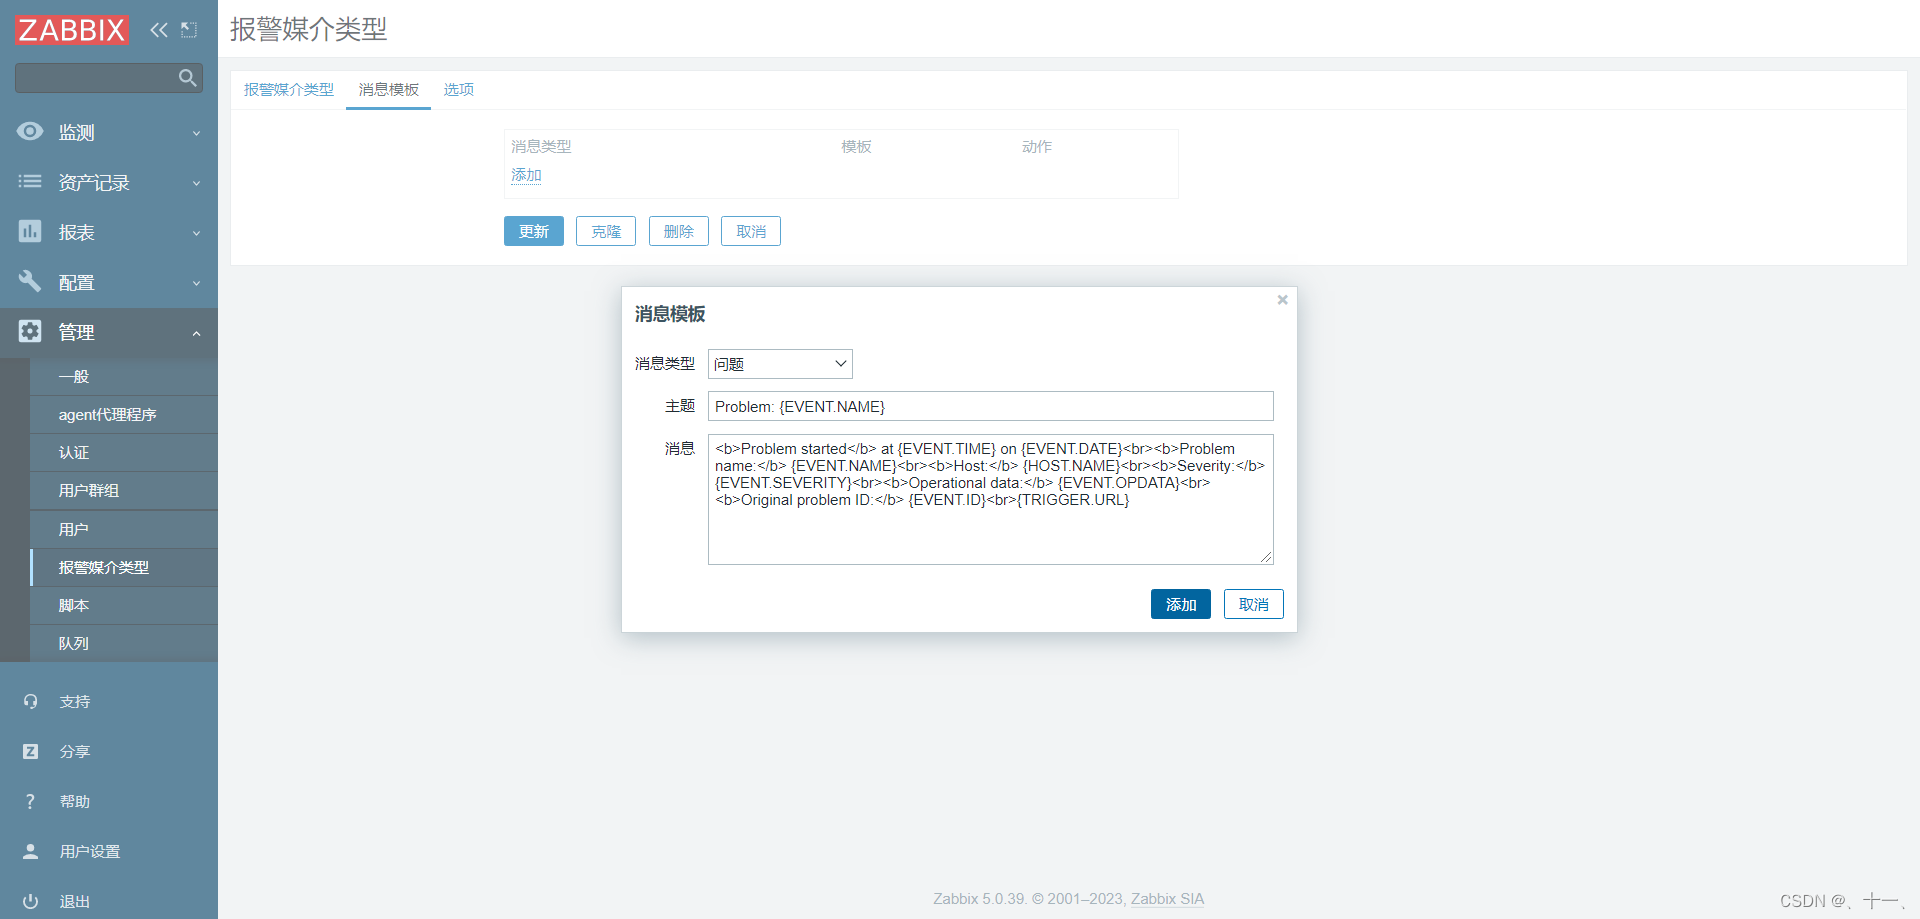This screenshot has width=1920, height=919.
Task: Click the 主题 subject input field
Action: pos(991,406)
